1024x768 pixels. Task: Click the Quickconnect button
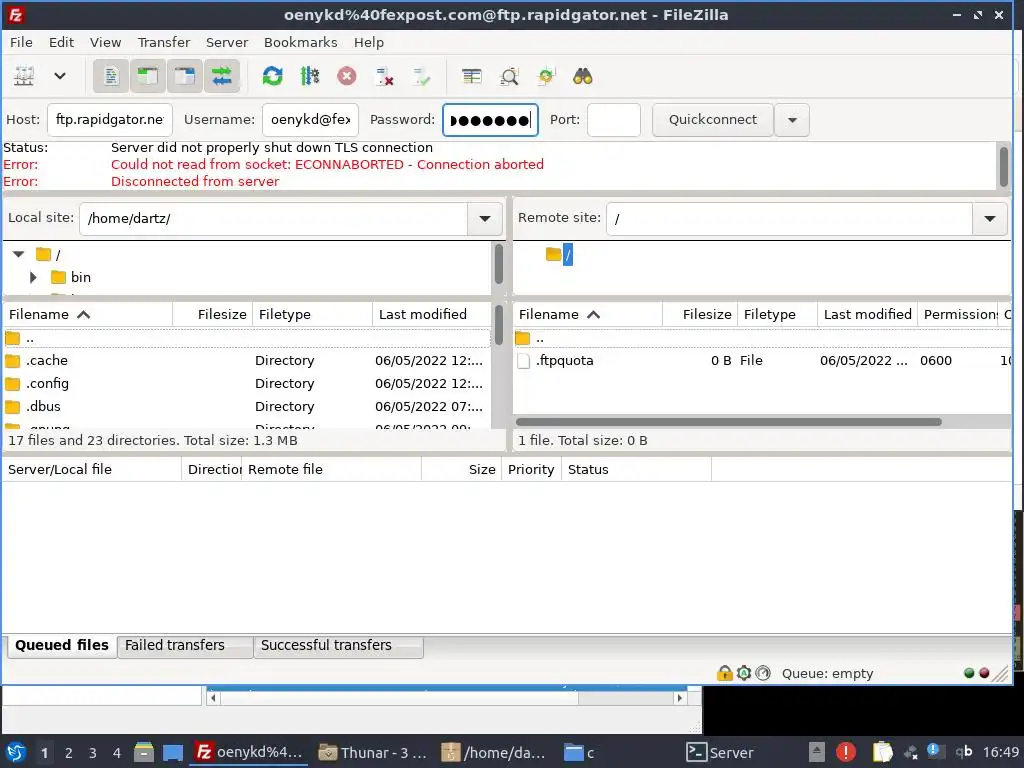pos(712,120)
